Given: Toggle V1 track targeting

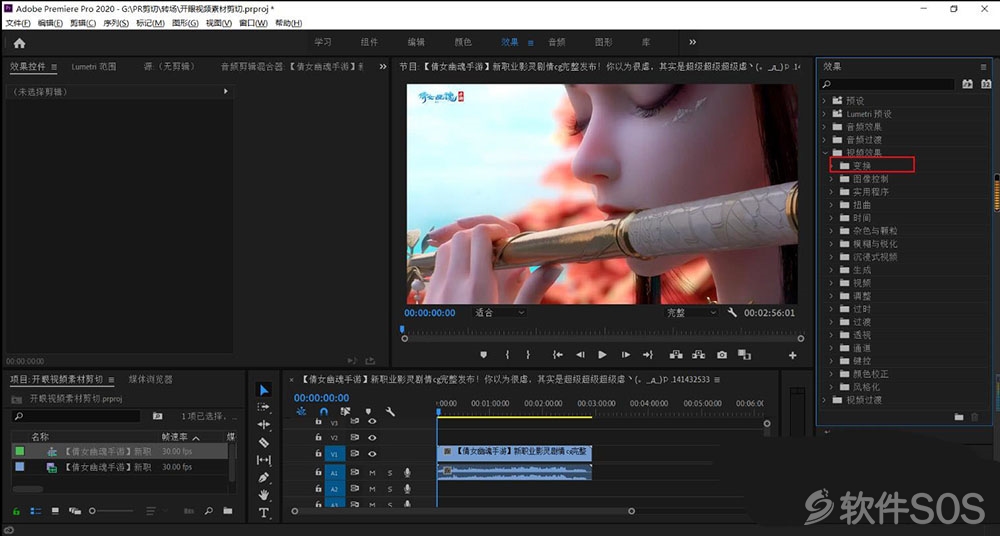Looking at the screenshot, I should pyautogui.click(x=335, y=454).
